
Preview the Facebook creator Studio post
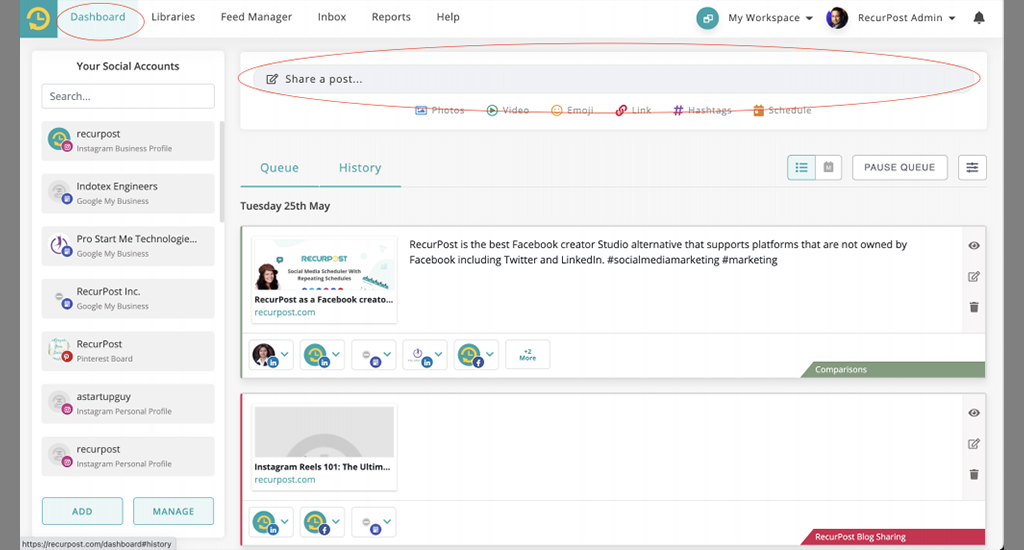974,246
